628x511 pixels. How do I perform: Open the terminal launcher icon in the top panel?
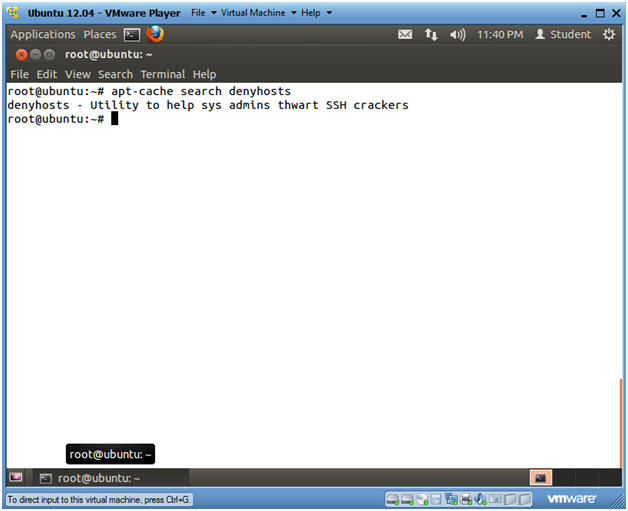click(132, 35)
